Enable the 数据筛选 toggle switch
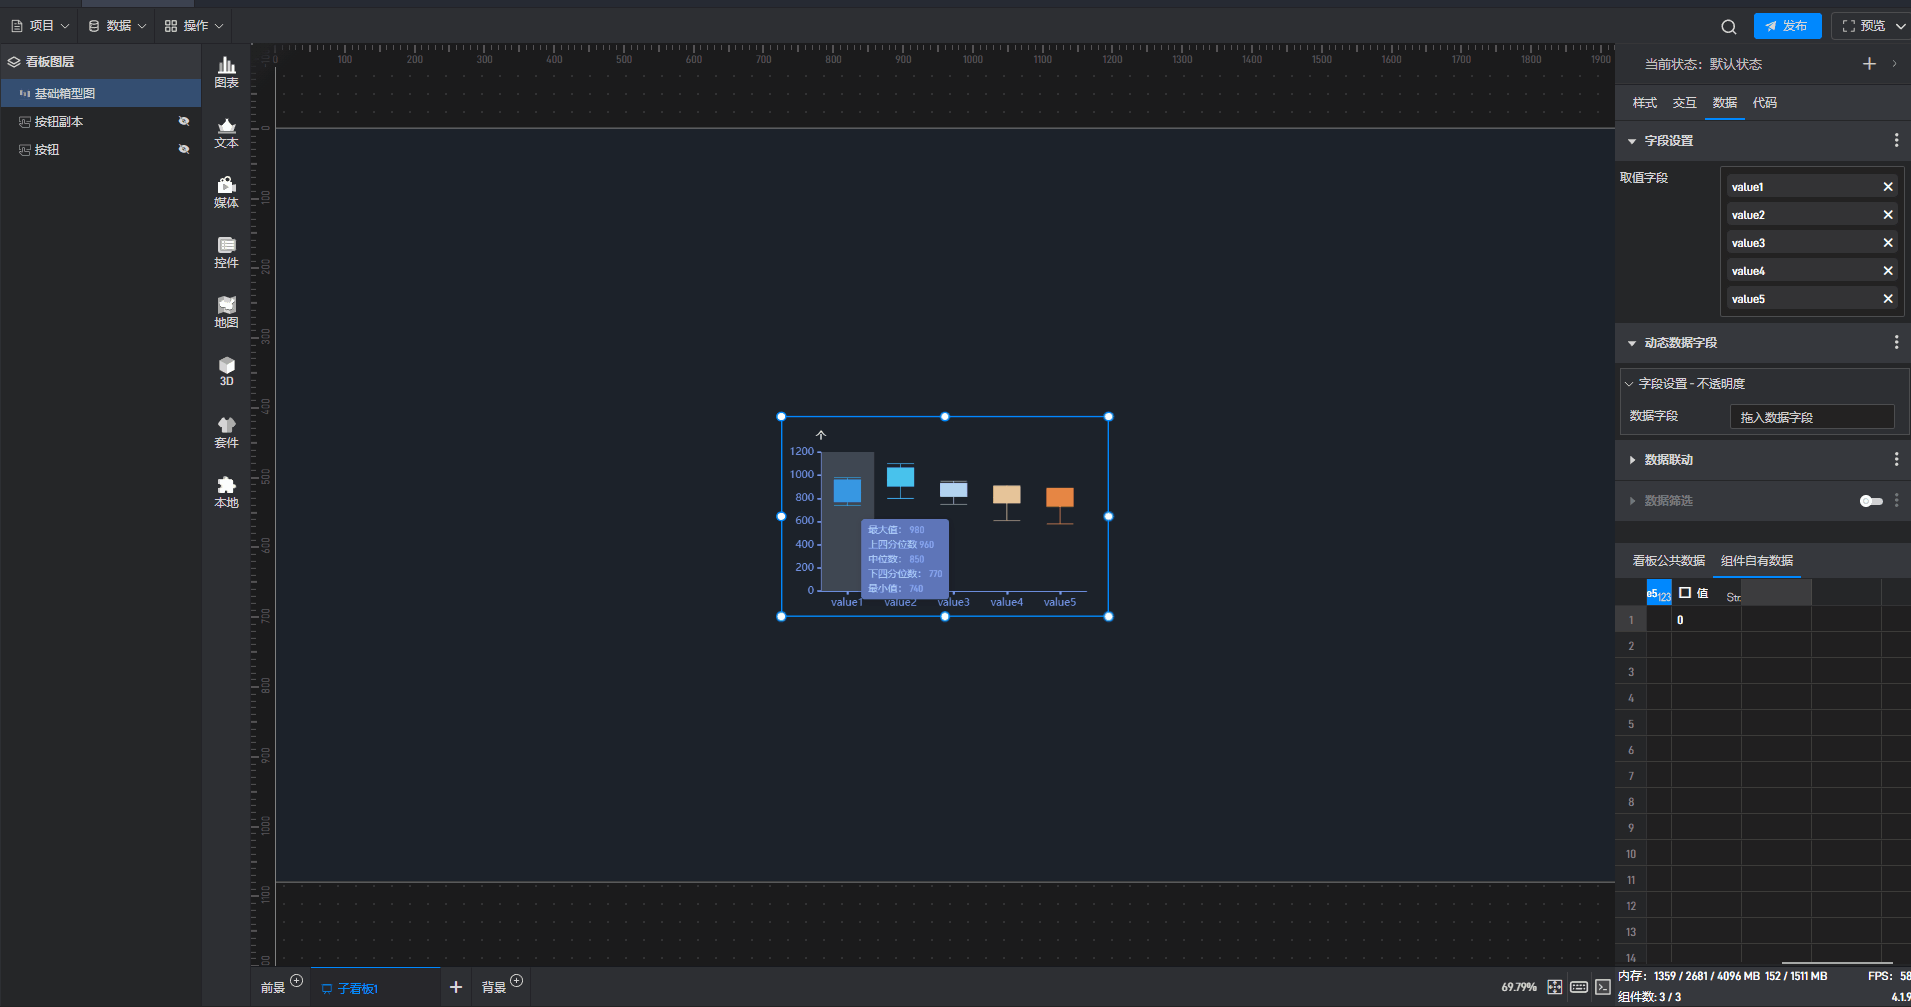1911x1007 pixels. [1870, 501]
